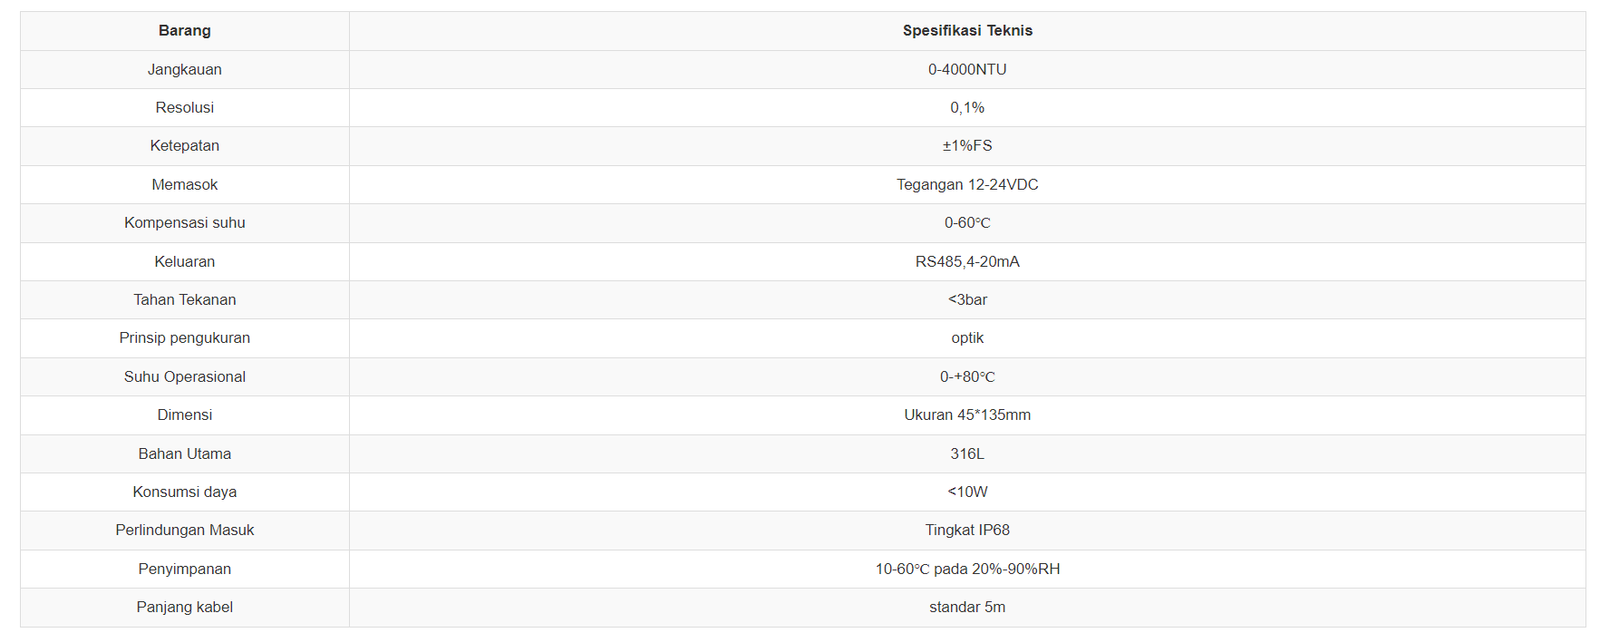Select the Jangkauan row label
Viewport: 1600px width, 635px height.
click(x=185, y=70)
